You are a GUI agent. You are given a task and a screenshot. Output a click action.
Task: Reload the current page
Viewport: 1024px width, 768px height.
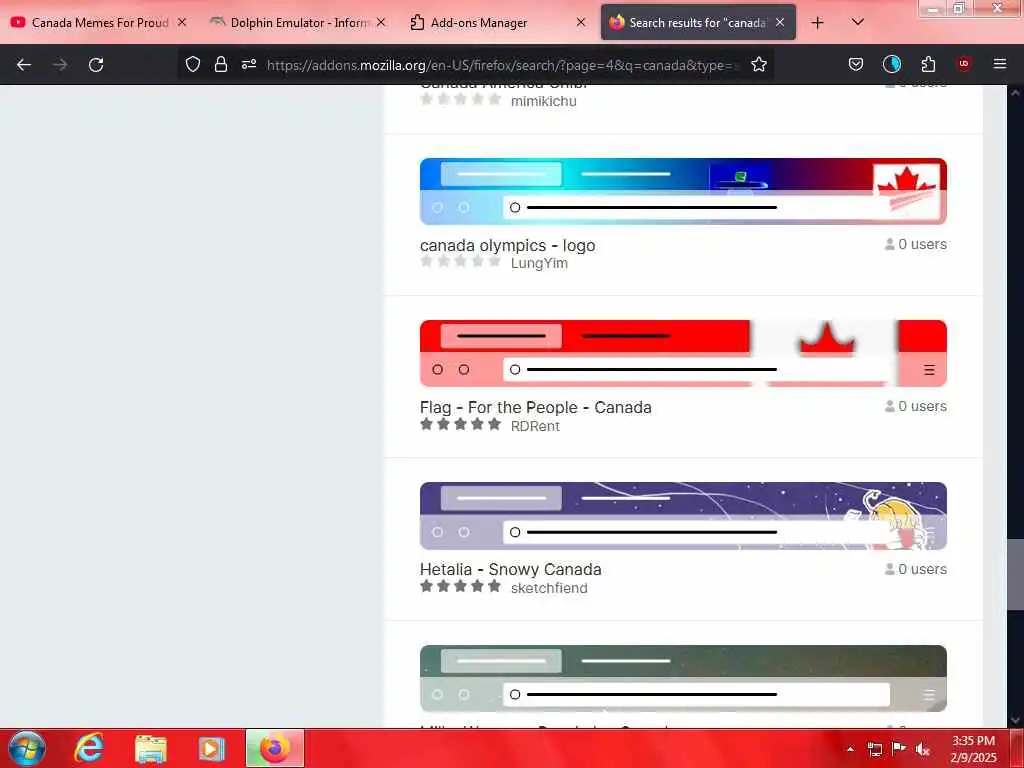(96, 65)
